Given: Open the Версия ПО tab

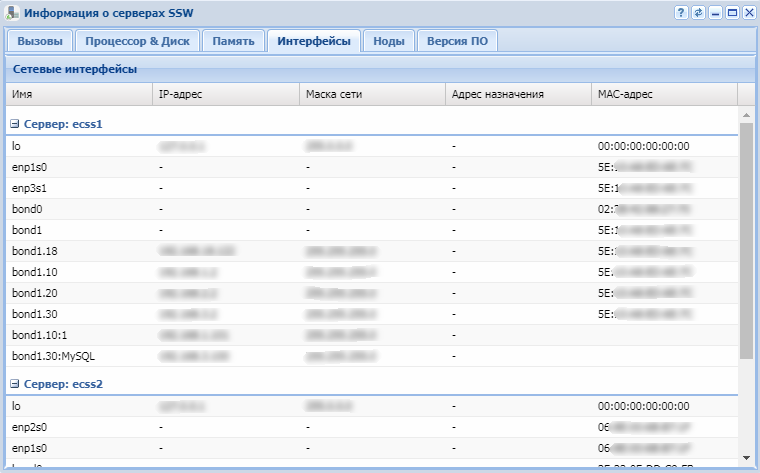Looking at the screenshot, I should [x=457, y=41].
